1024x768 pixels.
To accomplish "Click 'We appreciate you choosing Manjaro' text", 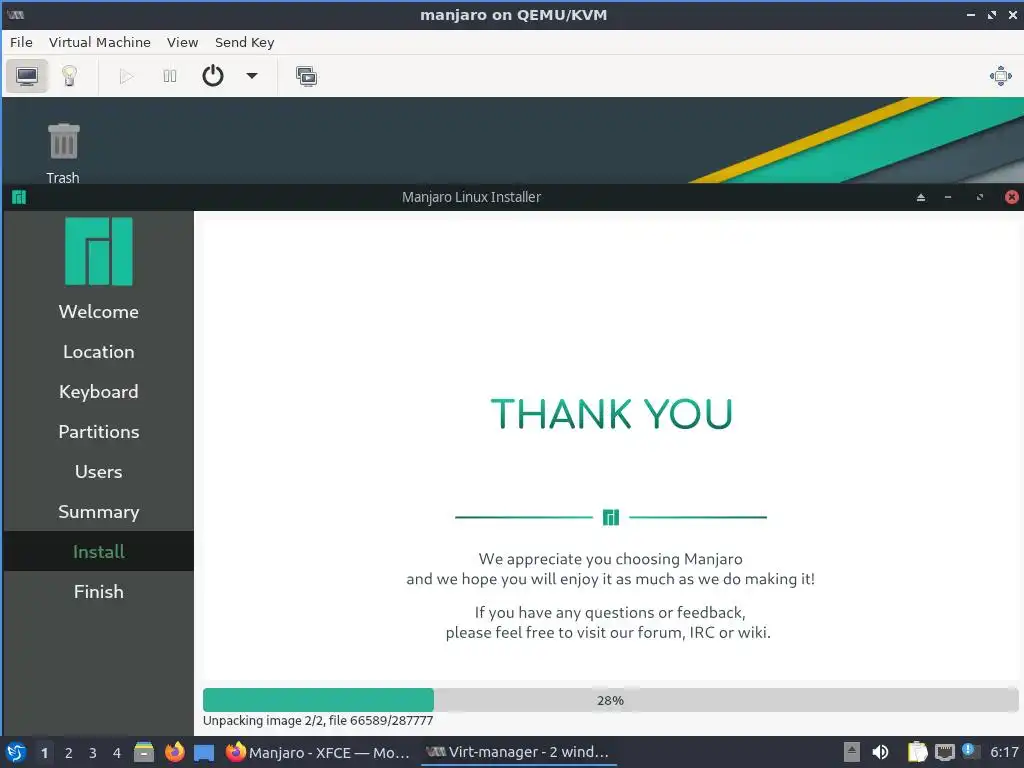I will [x=611, y=559].
